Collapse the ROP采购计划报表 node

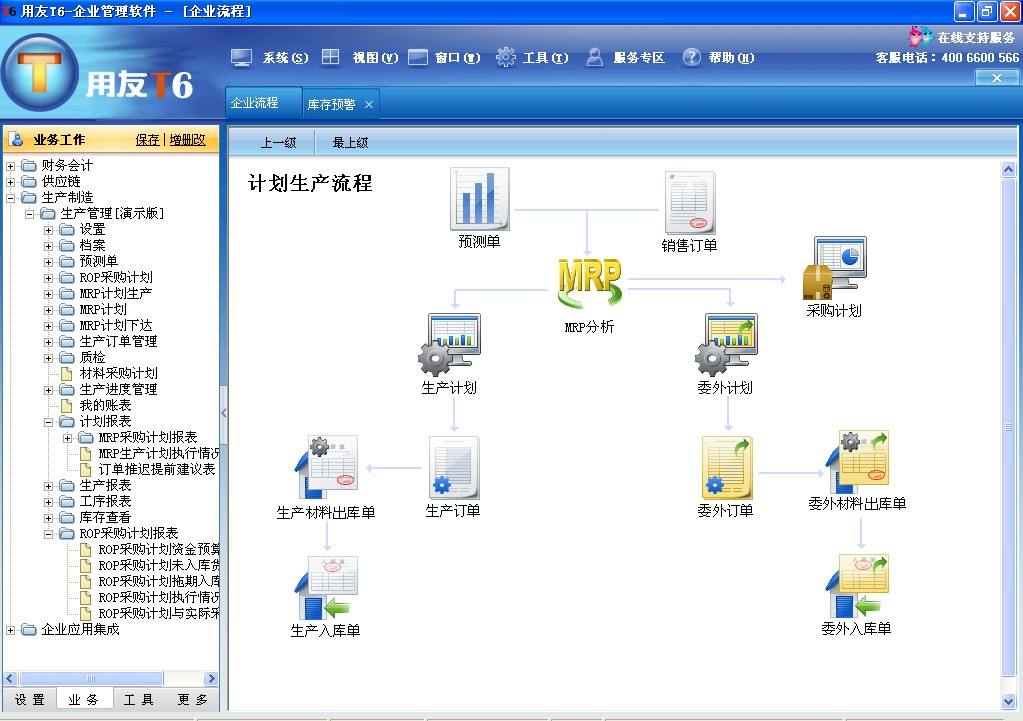coord(48,534)
